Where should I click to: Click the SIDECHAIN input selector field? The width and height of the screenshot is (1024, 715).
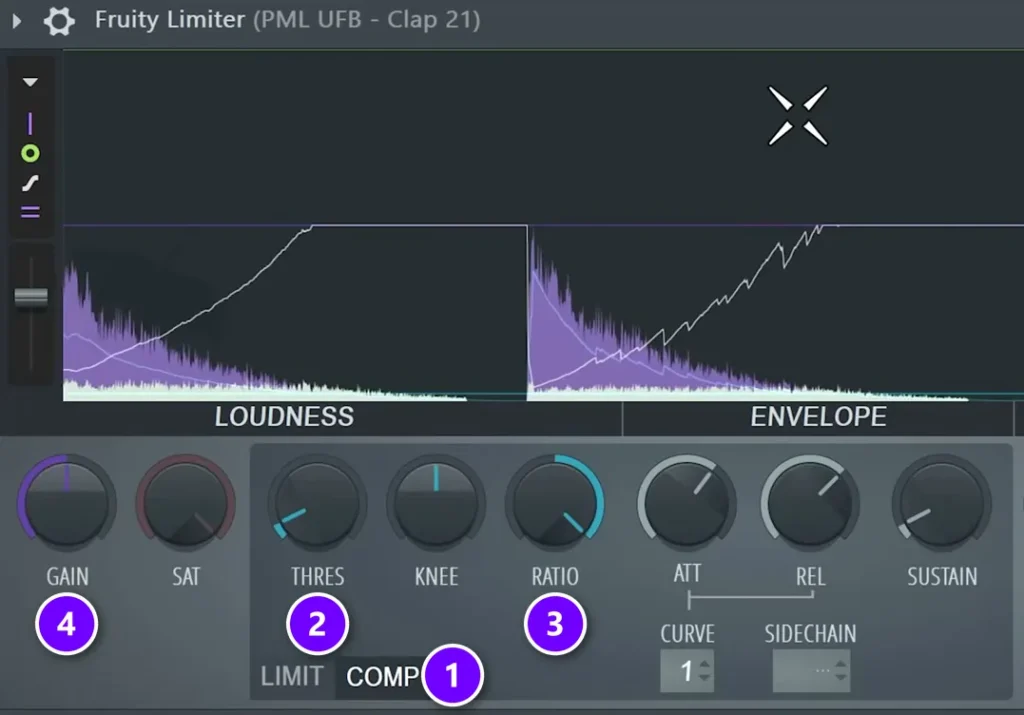point(811,671)
